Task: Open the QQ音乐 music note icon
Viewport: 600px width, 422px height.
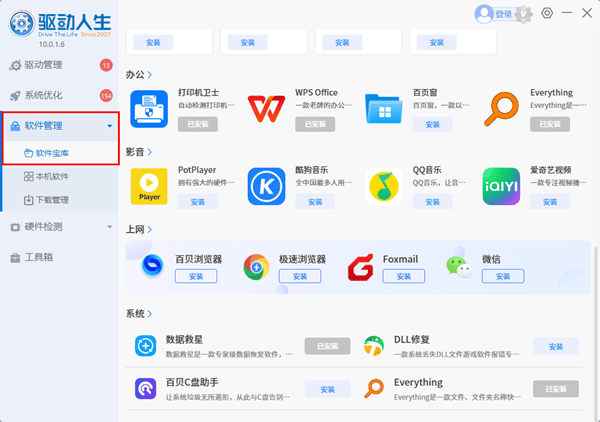Action: tap(383, 186)
